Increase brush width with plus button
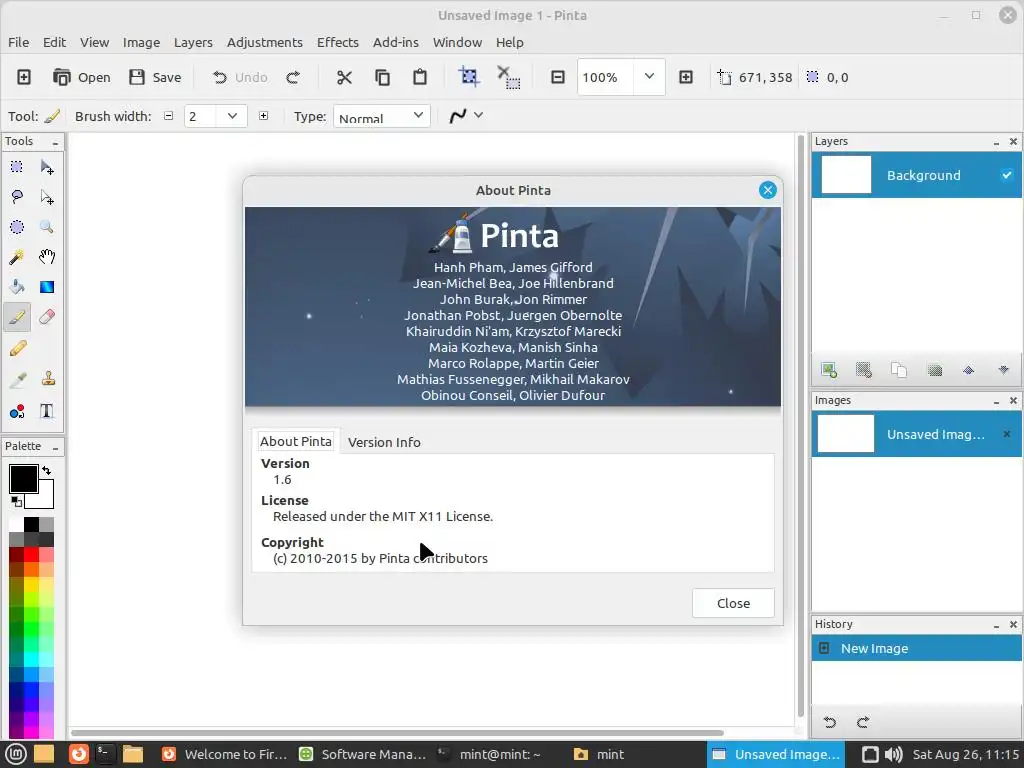This screenshot has width=1024, height=768. tap(263, 116)
